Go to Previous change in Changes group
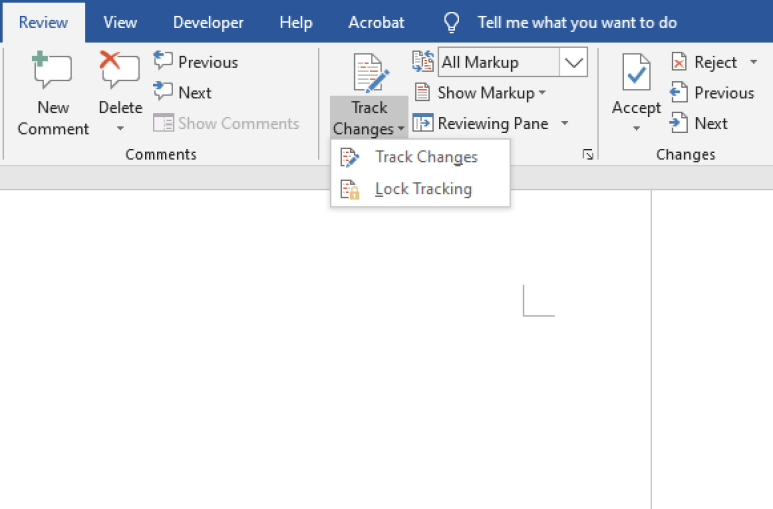This screenshot has width=773, height=509. click(712, 93)
